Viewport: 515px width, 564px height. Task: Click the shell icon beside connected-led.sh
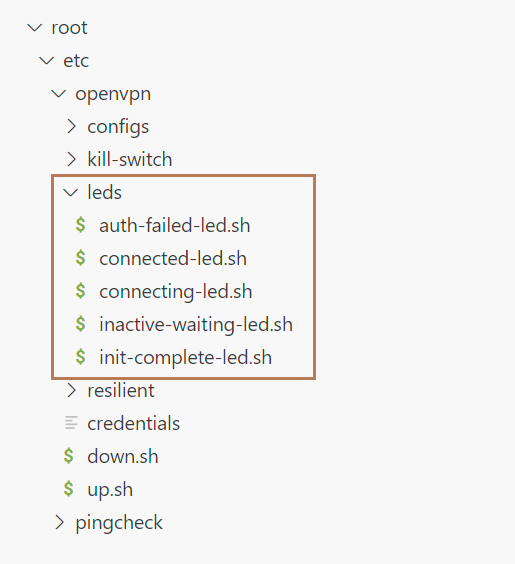(x=81, y=258)
